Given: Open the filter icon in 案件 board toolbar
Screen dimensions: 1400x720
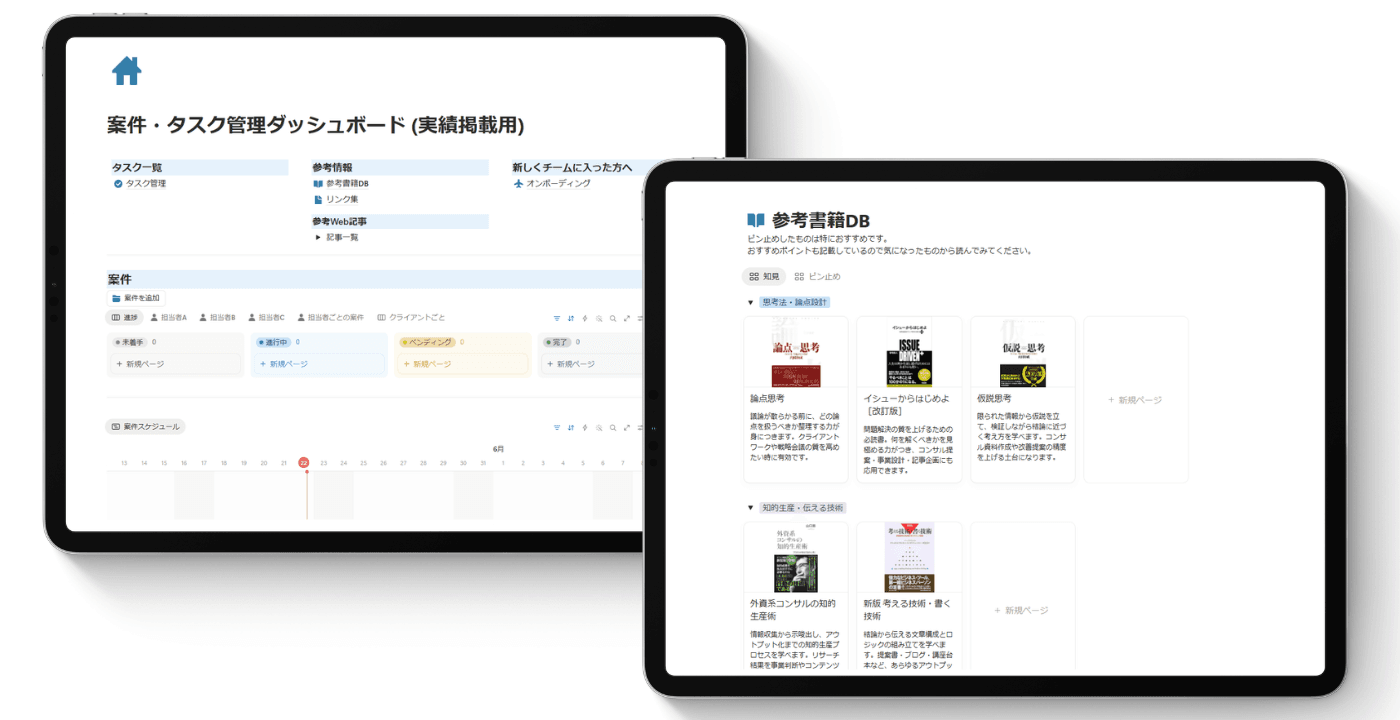Looking at the screenshot, I should (557, 318).
